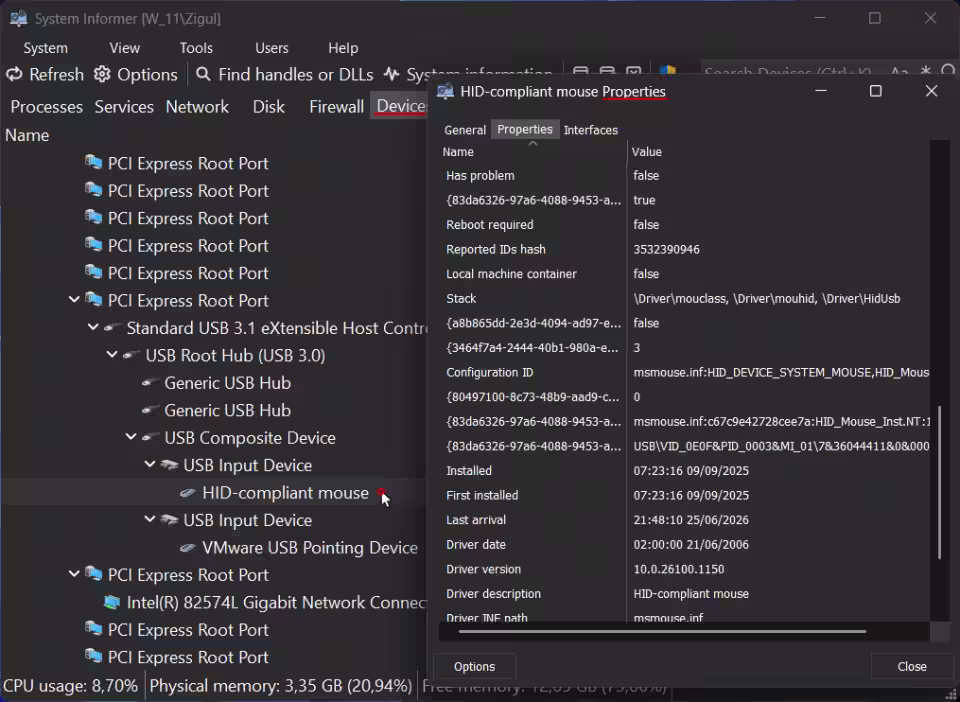Open the Tools menu

coord(196,48)
